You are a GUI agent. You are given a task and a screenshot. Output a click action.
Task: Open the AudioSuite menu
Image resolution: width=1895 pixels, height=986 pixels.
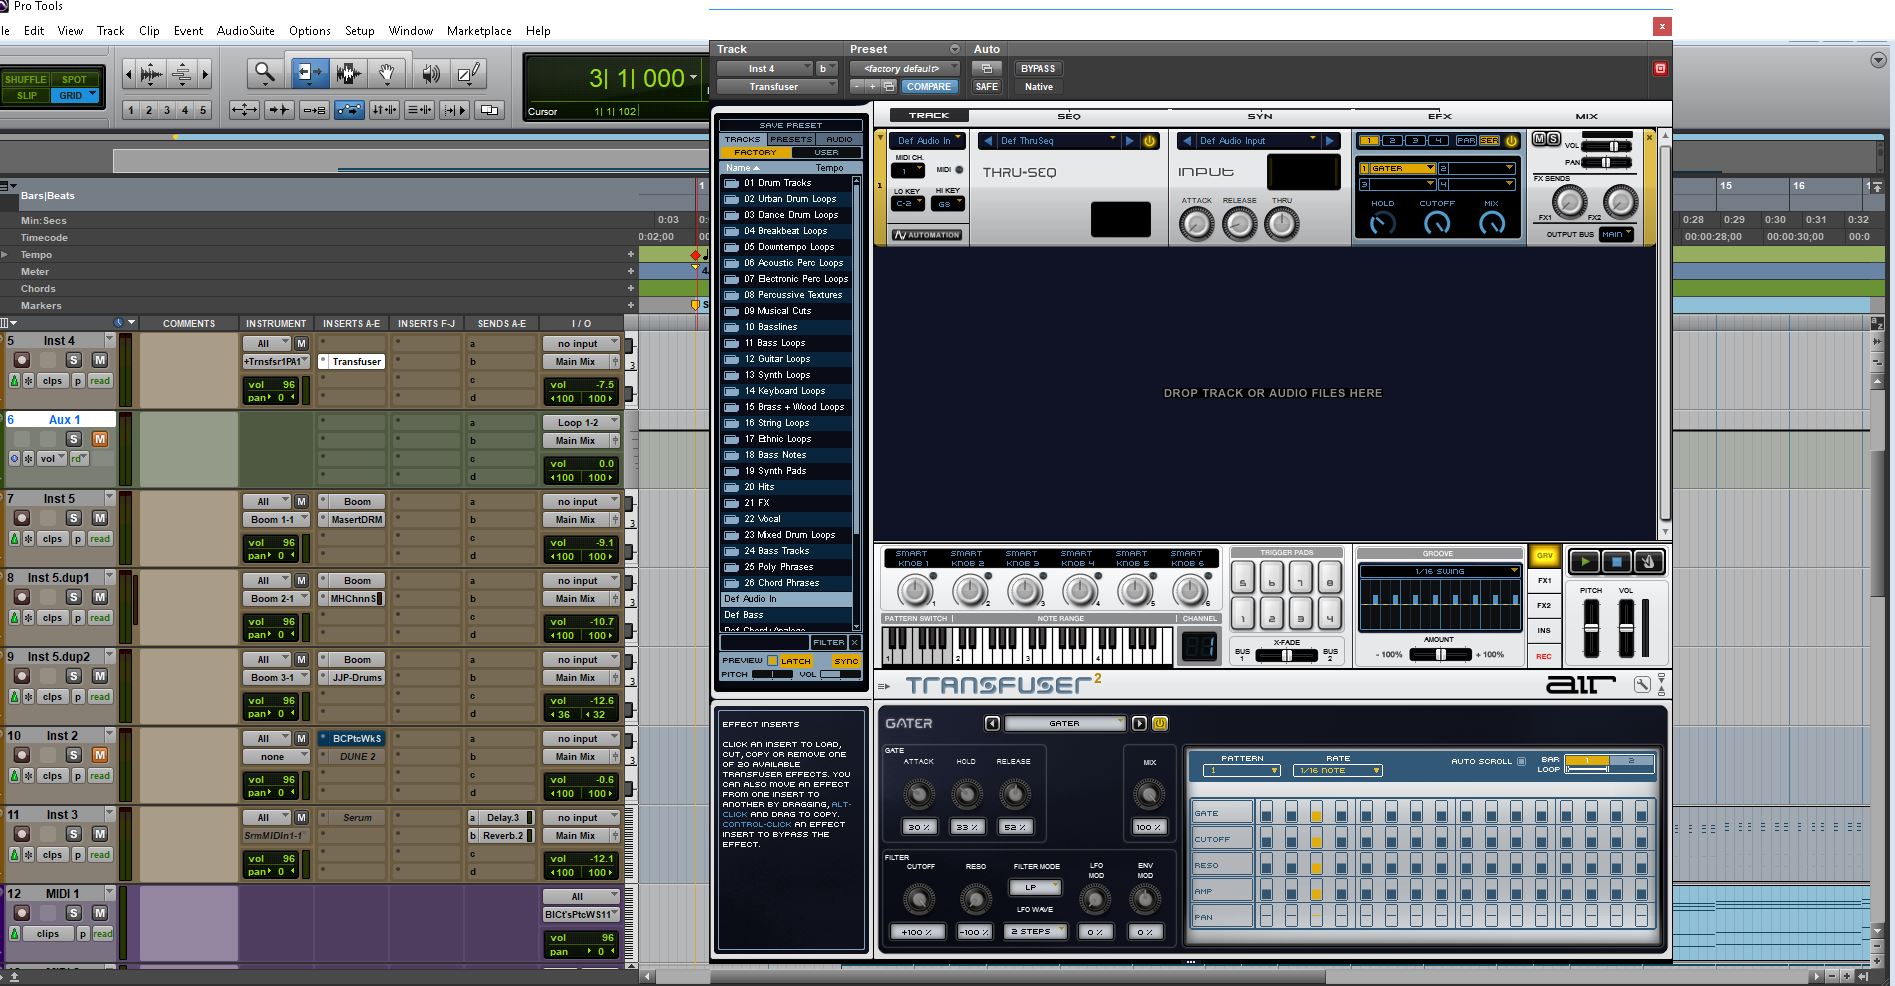click(246, 31)
